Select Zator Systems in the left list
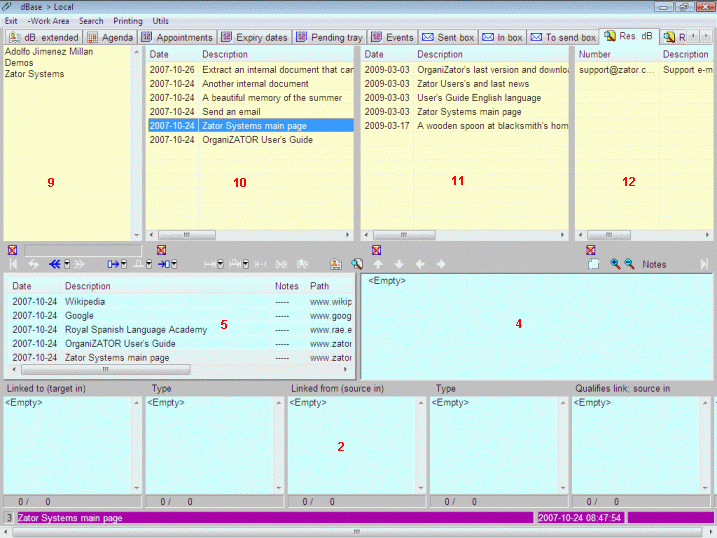Viewport: 717px width, 538px height. coord(34,74)
